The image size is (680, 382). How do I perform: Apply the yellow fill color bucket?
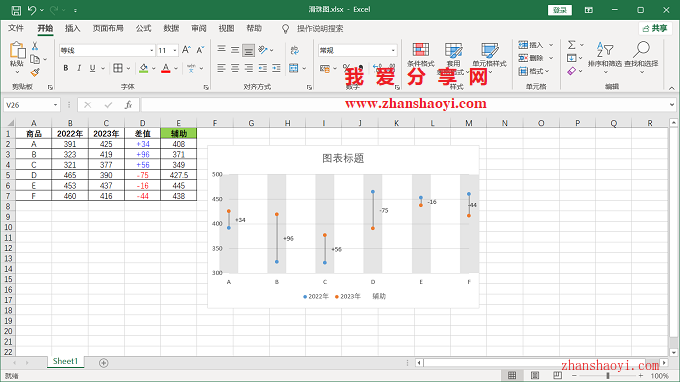click(144, 68)
